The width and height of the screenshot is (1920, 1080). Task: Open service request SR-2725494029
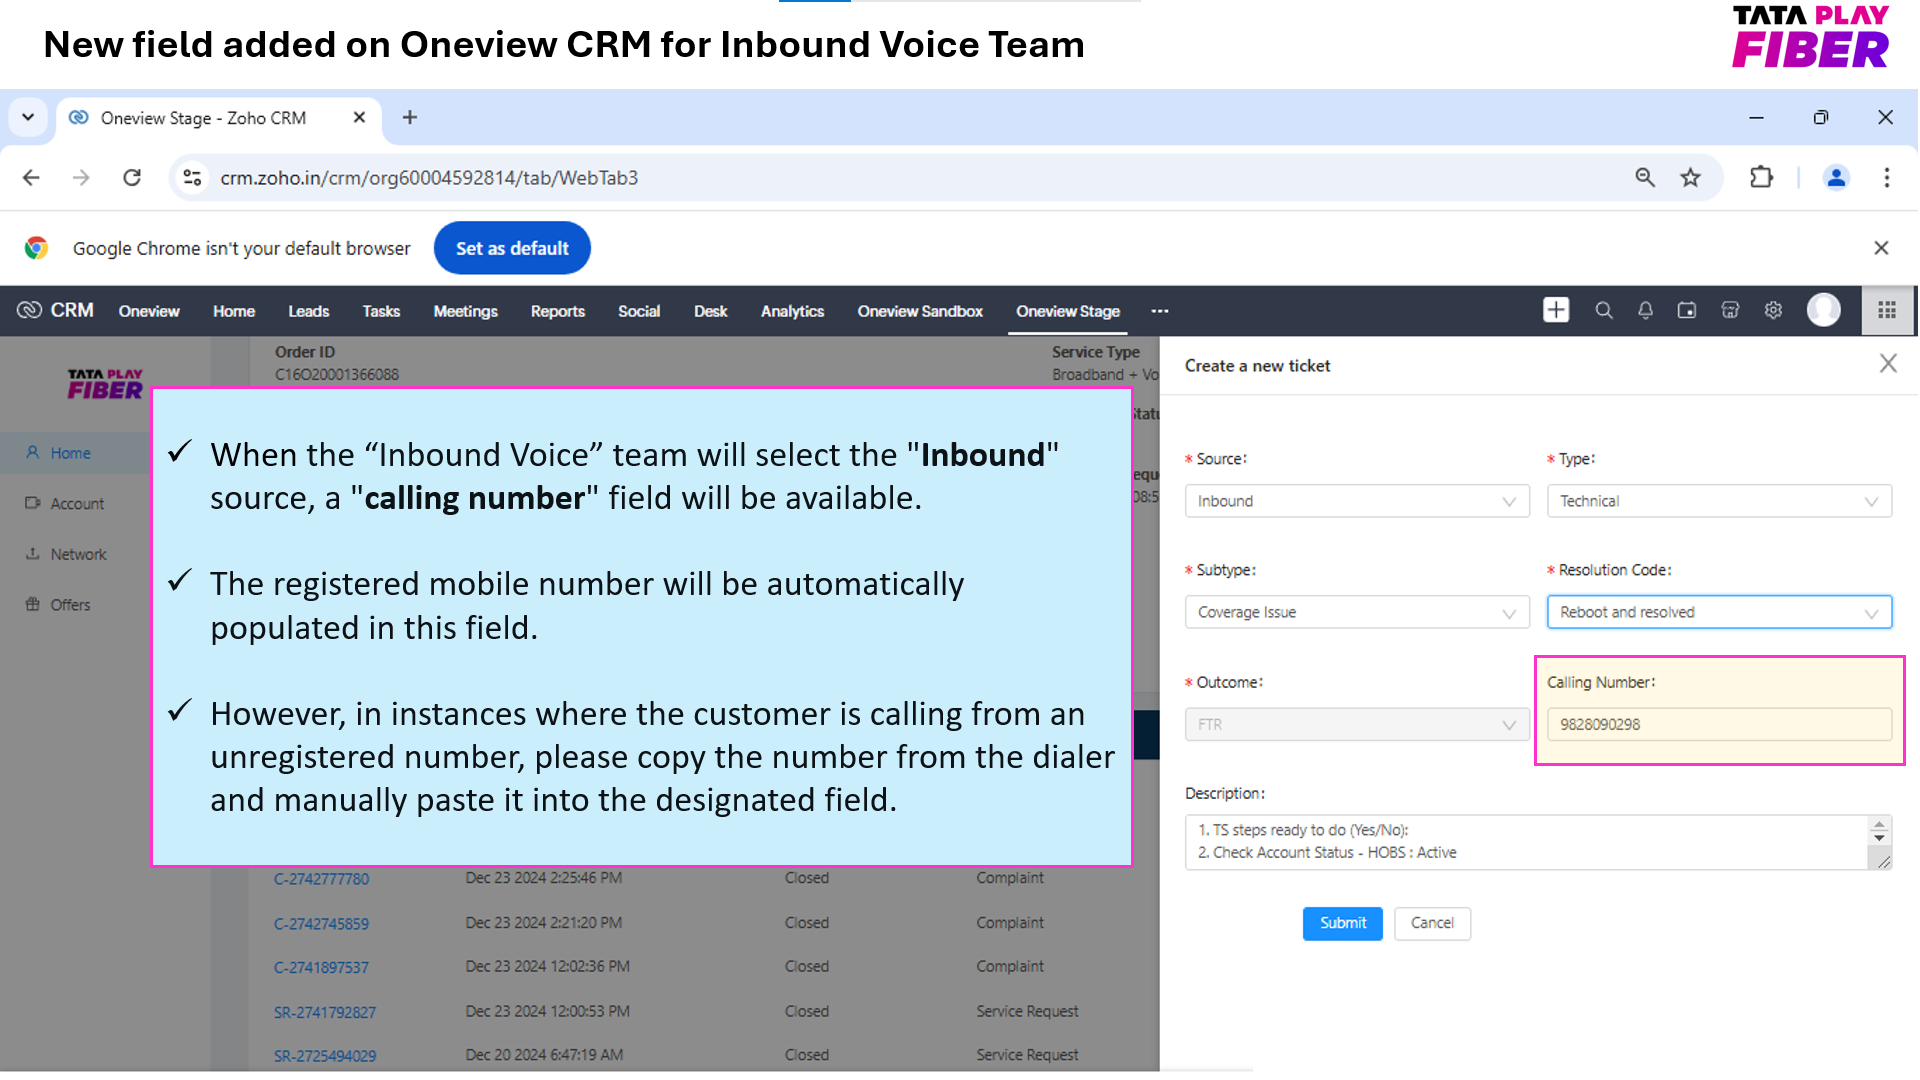[325, 1056]
